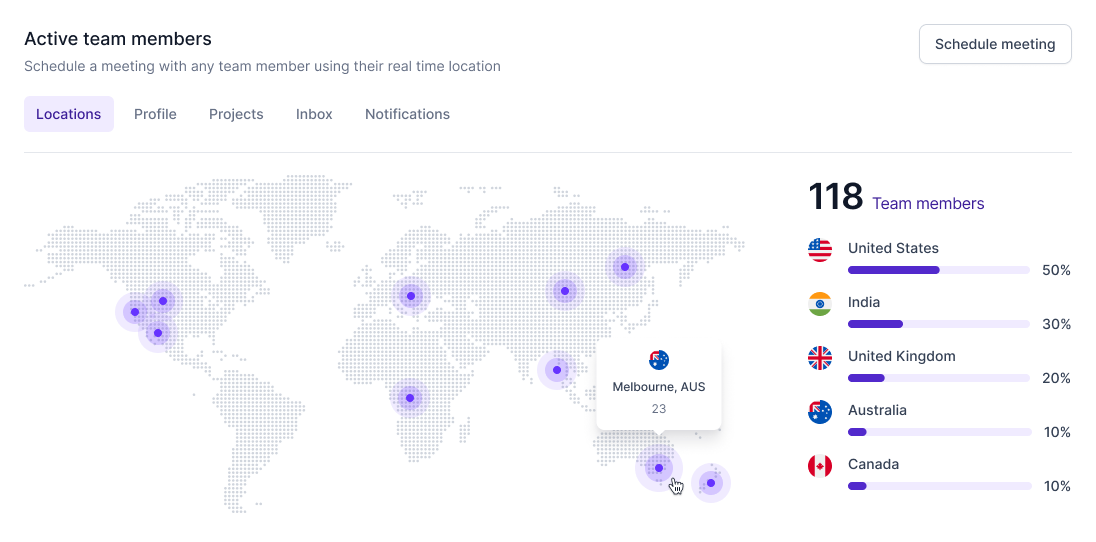Click the Melbourne, AUS tooltip card
This screenshot has width=1096, height=542.
click(x=658, y=386)
